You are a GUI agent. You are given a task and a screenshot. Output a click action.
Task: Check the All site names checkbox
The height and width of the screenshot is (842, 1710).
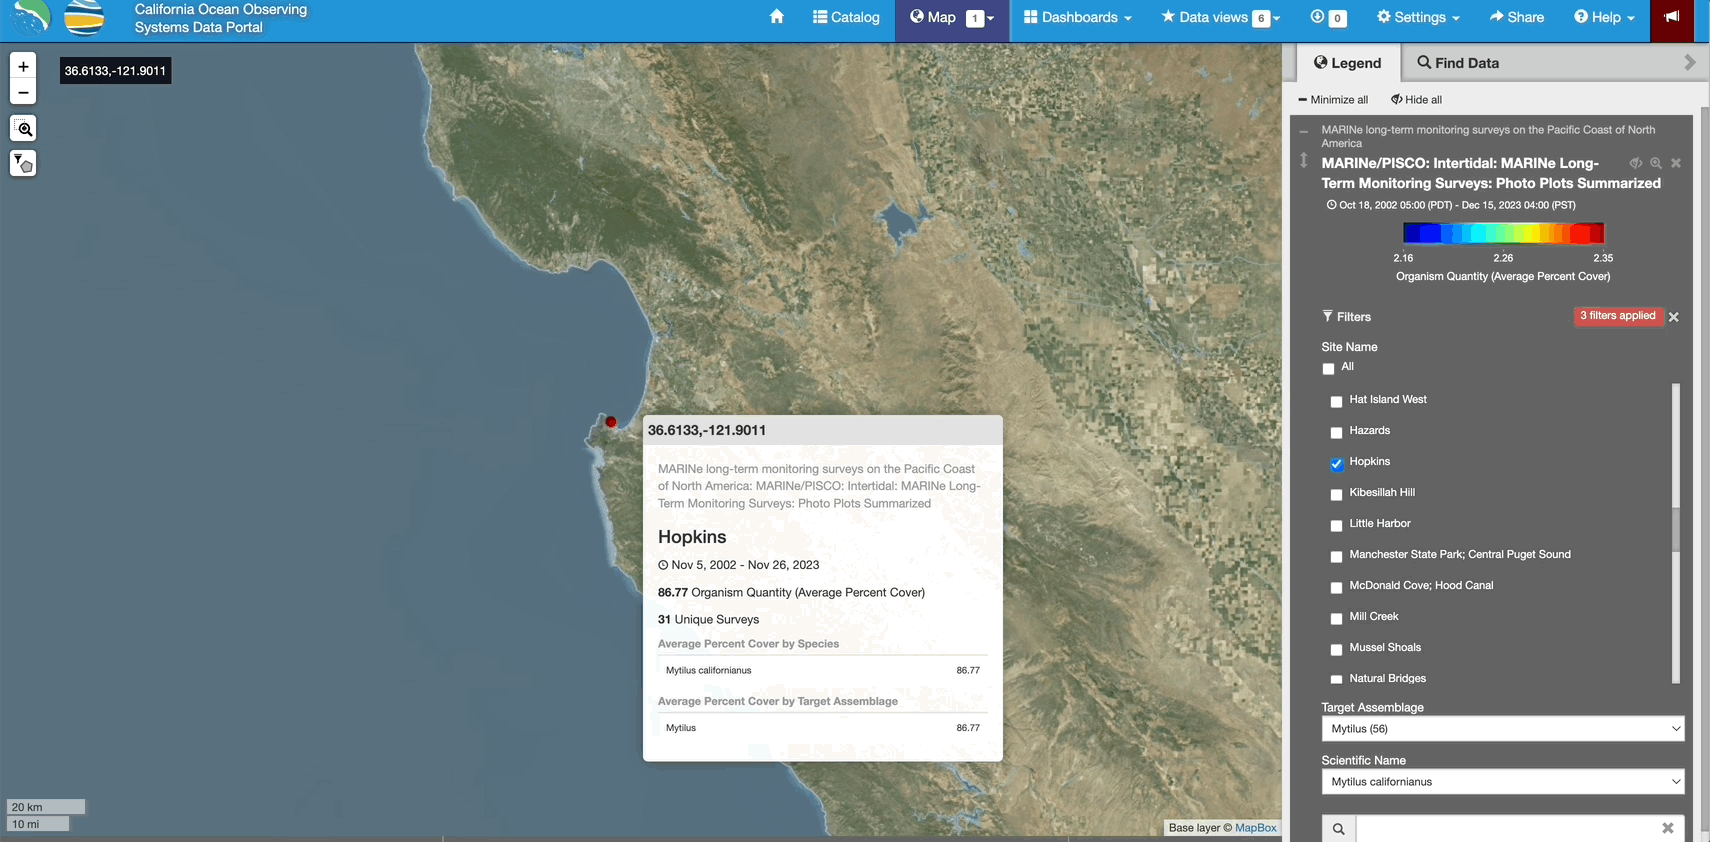pyautogui.click(x=1328, y=368)
